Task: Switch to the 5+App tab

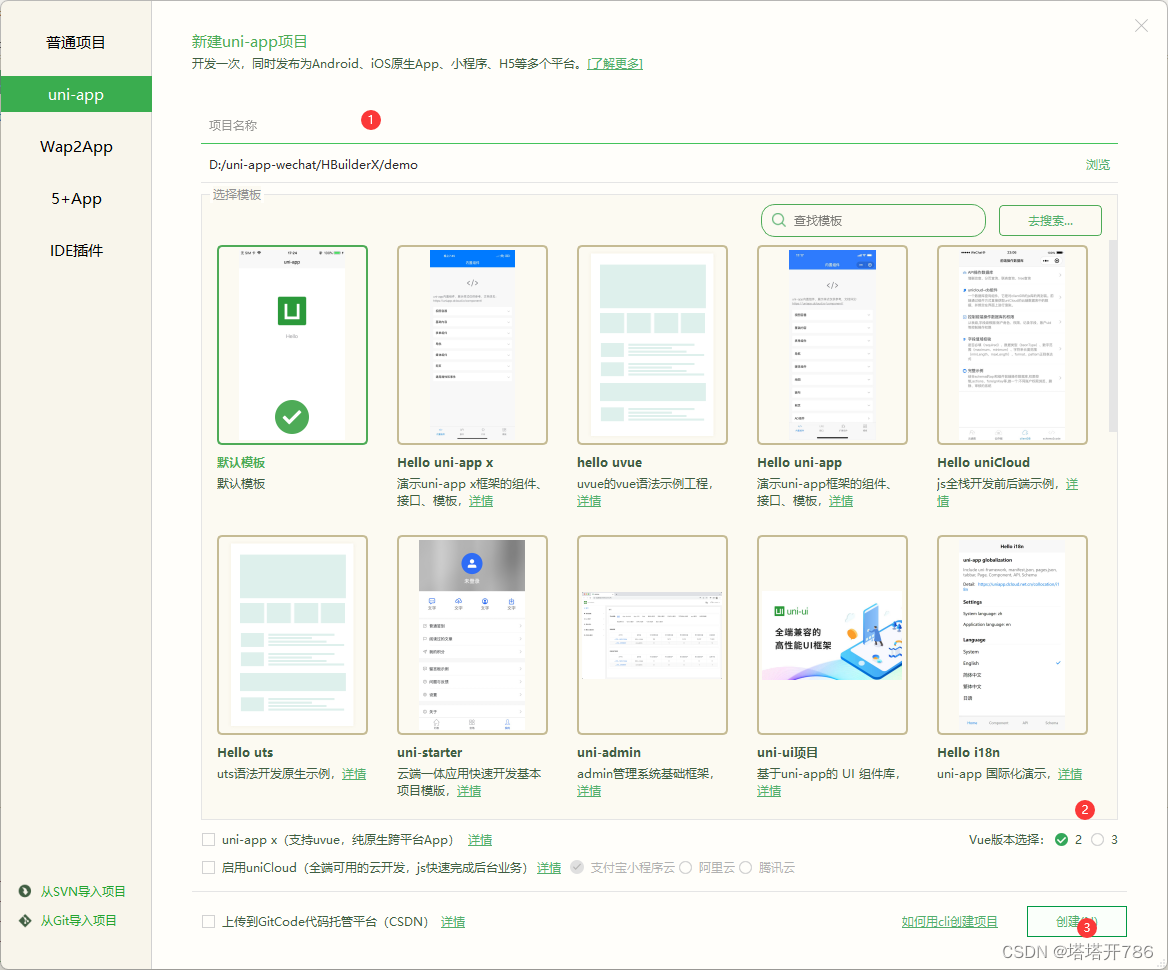Action: tap(75, 198)
